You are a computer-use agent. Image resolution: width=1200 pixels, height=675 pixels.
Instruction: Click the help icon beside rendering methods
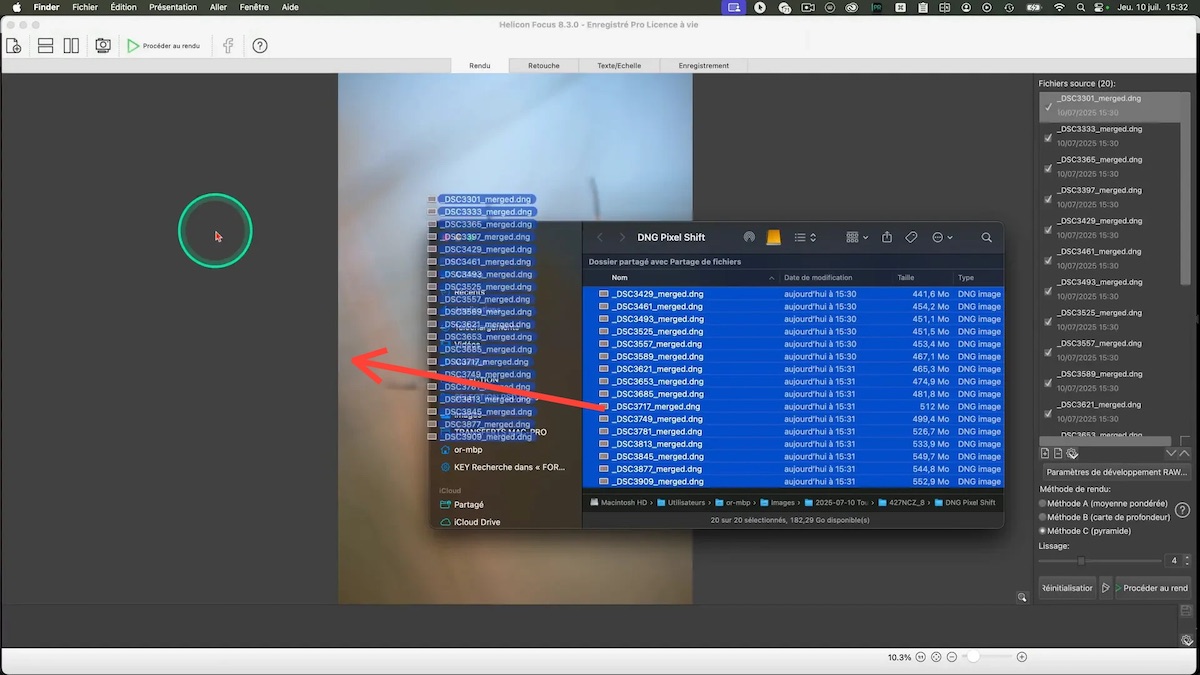(1182, 510)
